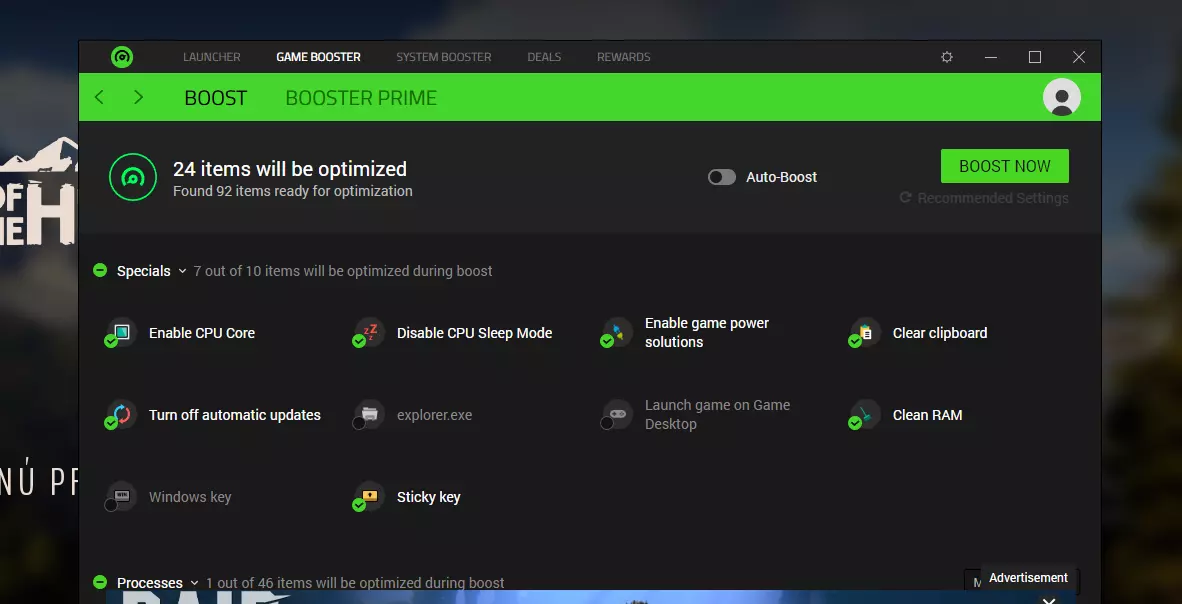Image resolution: width=1182 pixels, height=604 pixels.
Task: Open the user profile avatar
Action: [x=1061, y=97]
